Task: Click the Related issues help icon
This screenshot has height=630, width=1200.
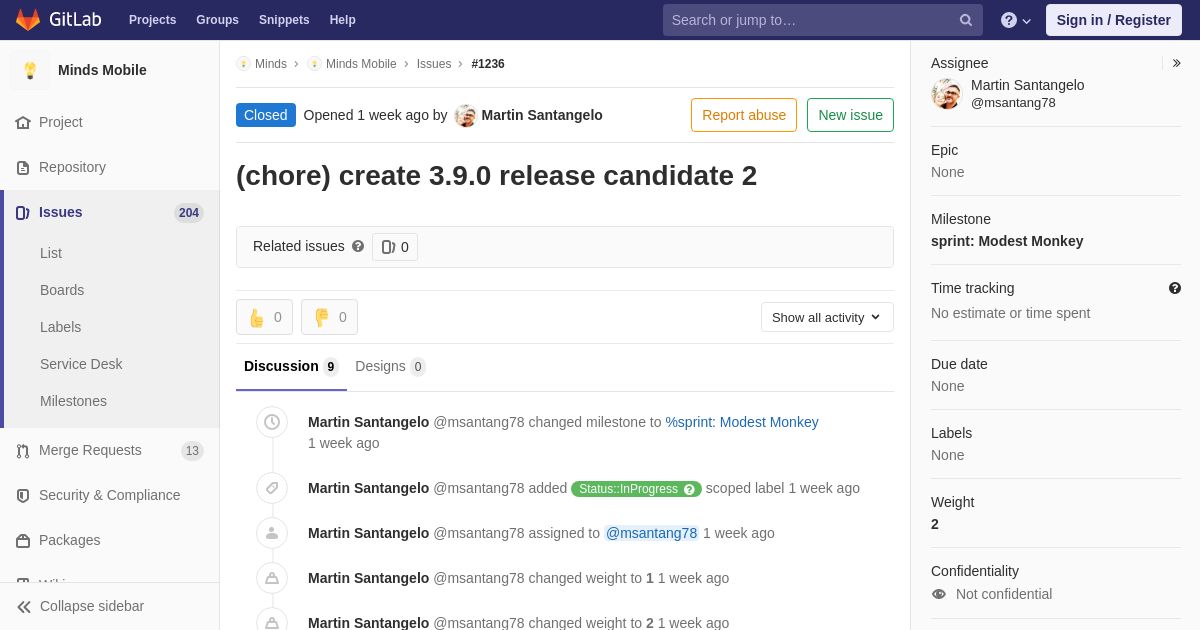Action: click(358, 246)
